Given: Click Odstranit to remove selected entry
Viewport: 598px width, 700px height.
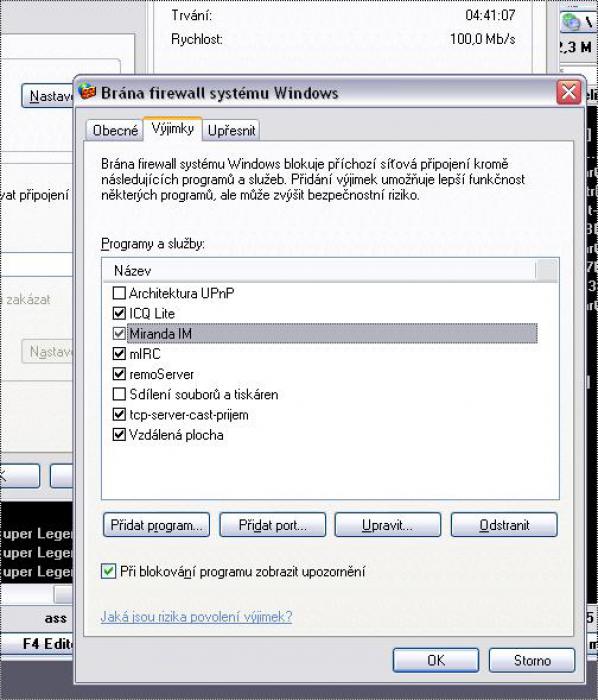Looking at the screenshot, I should (504, 525).
